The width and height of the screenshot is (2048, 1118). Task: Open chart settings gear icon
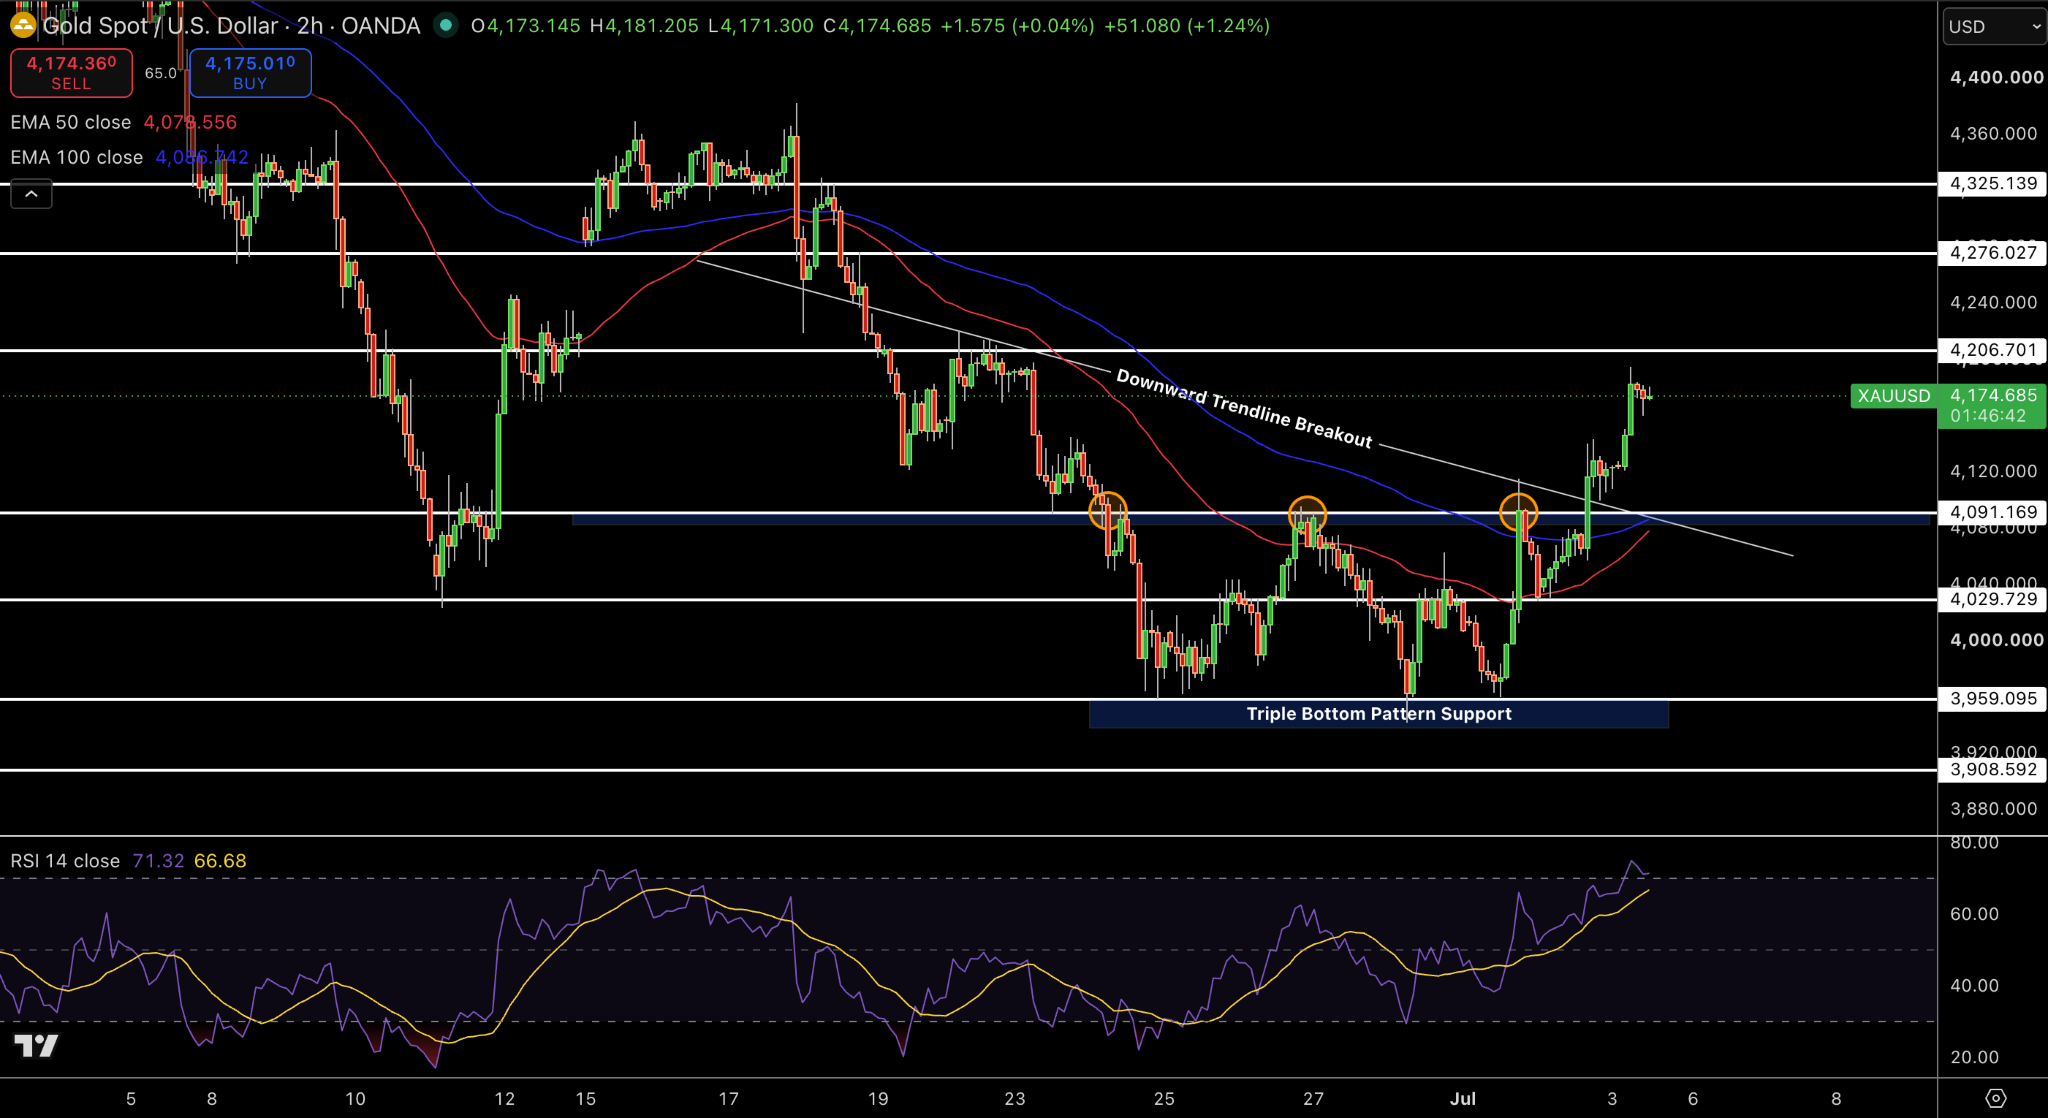1995,1098
